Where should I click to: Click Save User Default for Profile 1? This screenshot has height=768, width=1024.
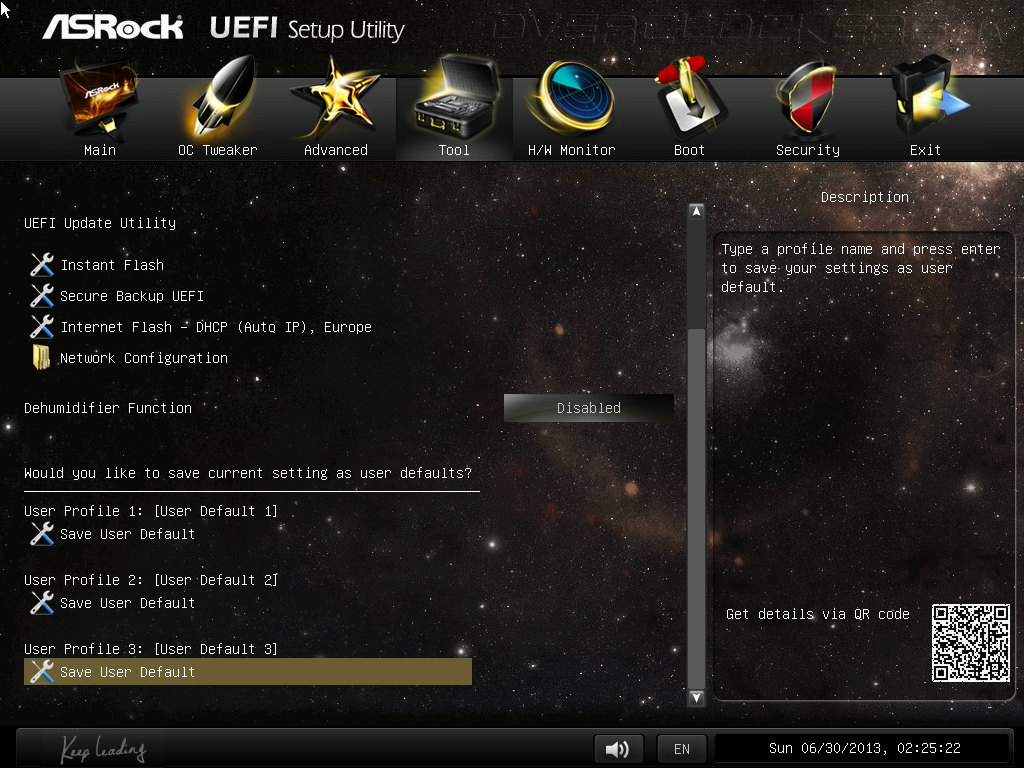127,534
